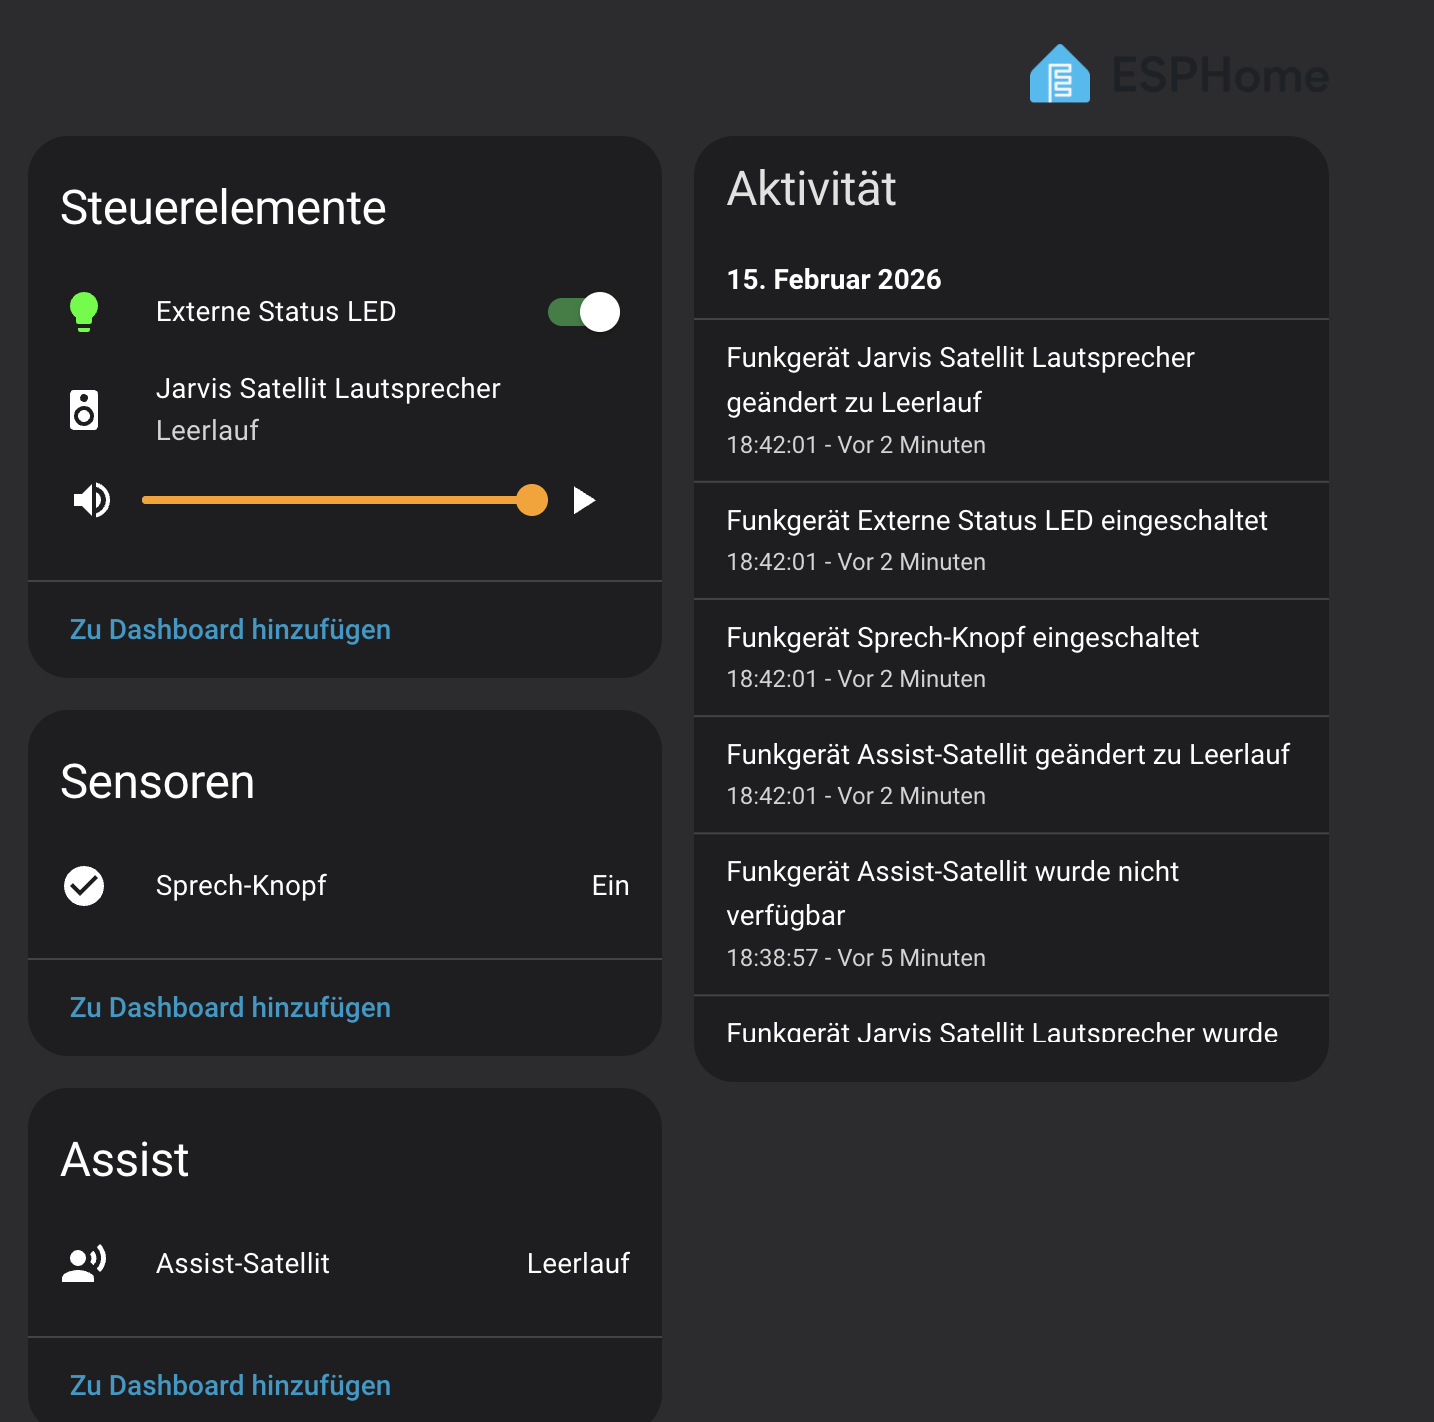
Task: Open the Sprech-Knopf sensor row
Action: click(241, 886)
